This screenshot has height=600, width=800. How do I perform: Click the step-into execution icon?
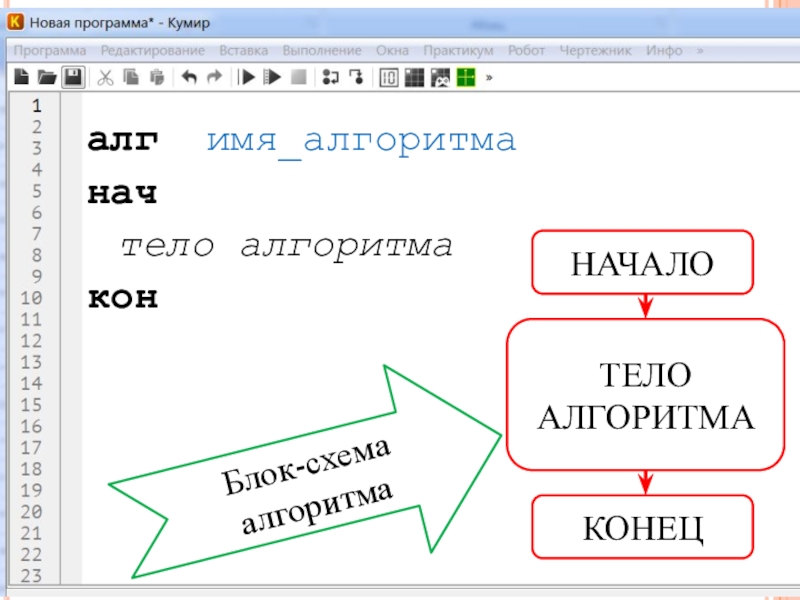[x=356, y=78]
